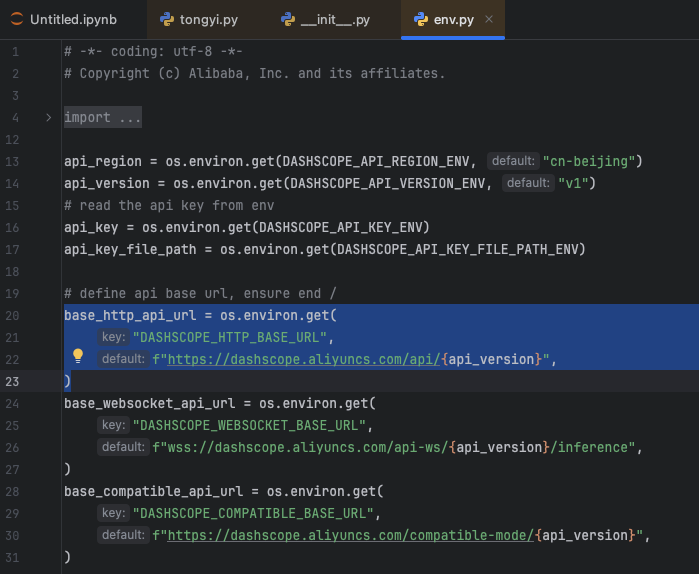Click the 'key:' hint for DASHSCOPE_WEBSOCKET_BASE_URL
This screenshot has width=699, height=574.
point(113,425)
